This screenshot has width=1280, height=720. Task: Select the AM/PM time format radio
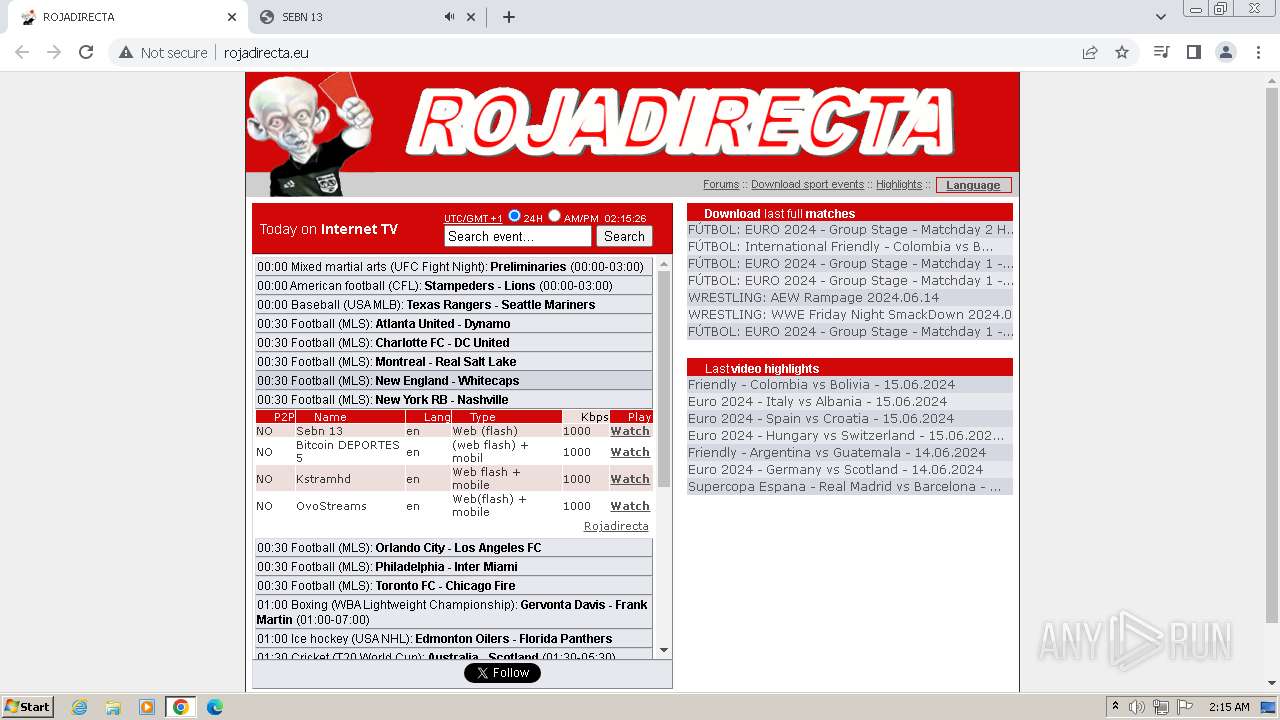(554, 215)
